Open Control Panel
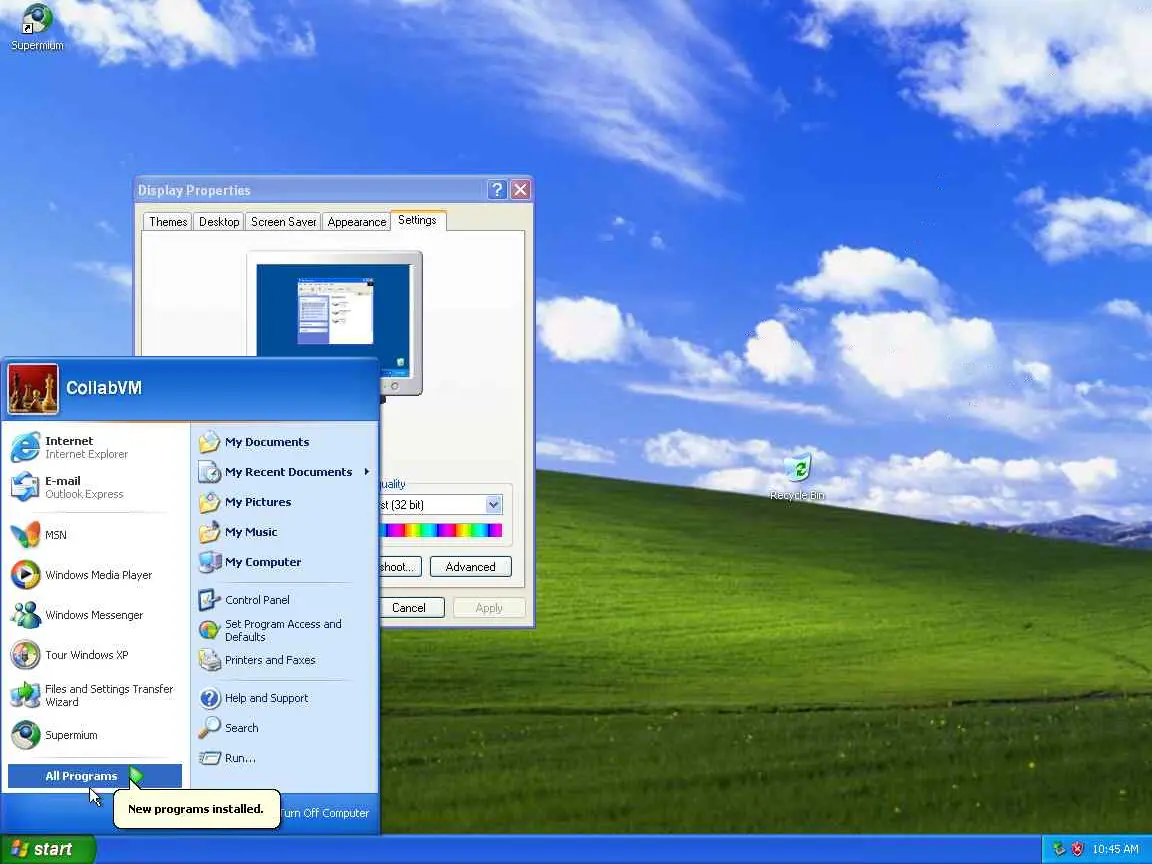This screenshot has height=864, width=1152. coord(284,600)
